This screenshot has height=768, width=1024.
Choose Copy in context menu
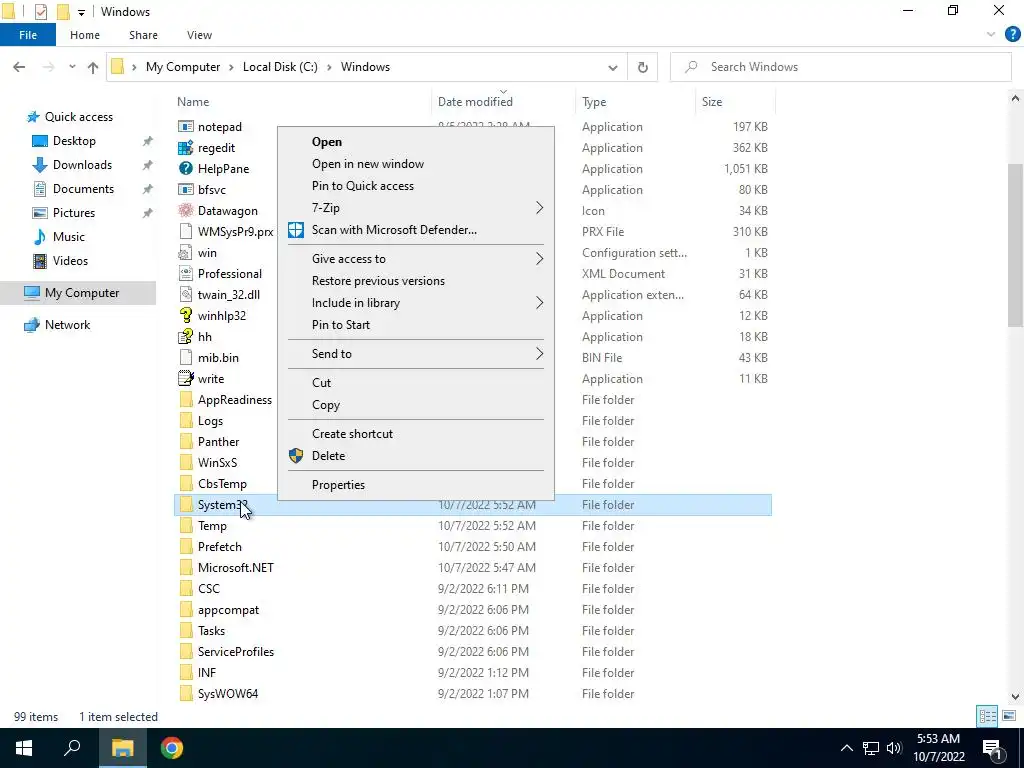coord(326,405)
